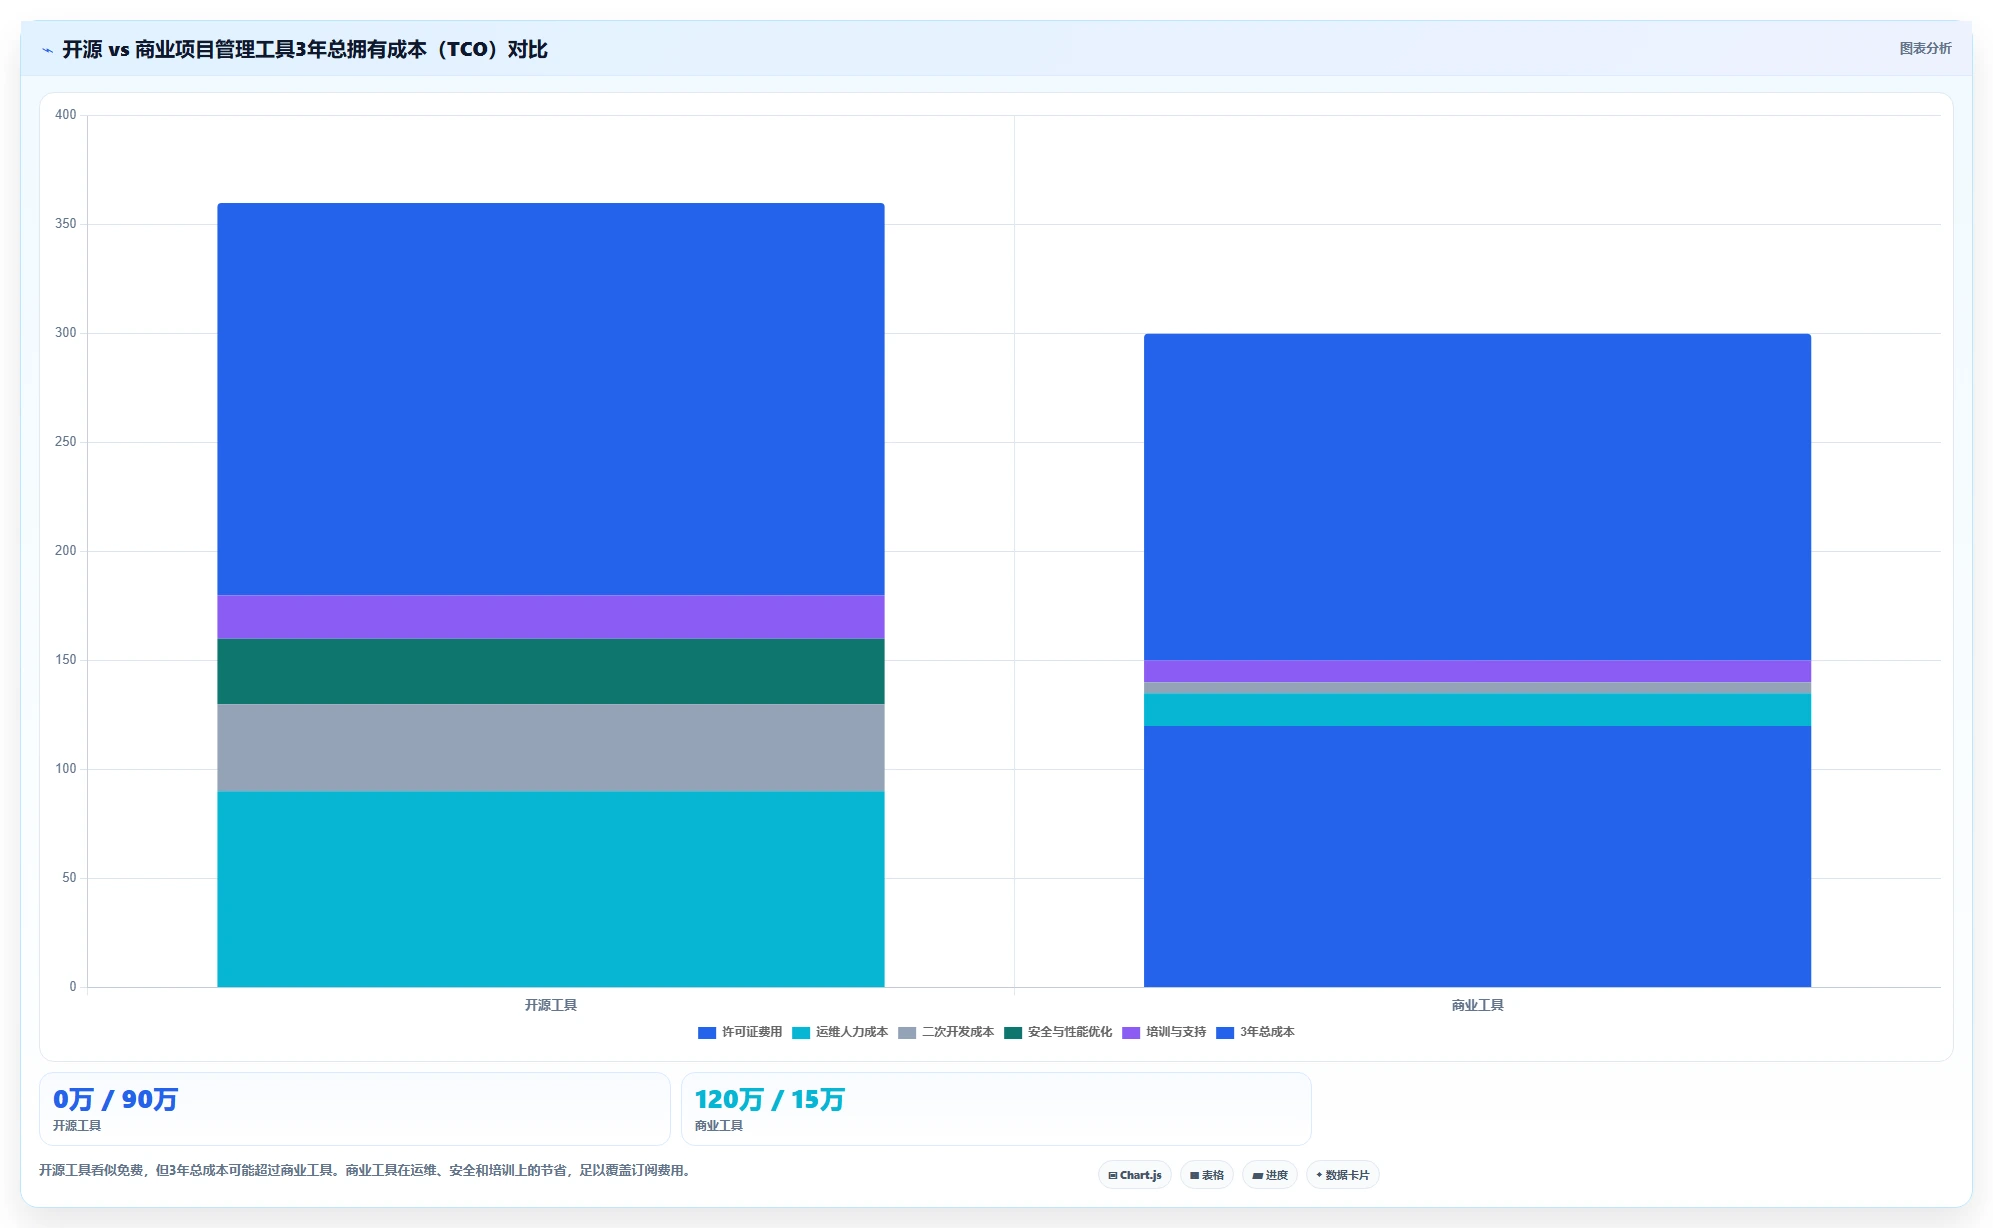Viewport: 1993px width, 1228px height.
Task: Select the cyan 运维人力成本 segment of 商业工具 bar
Action: (1477, 710)
